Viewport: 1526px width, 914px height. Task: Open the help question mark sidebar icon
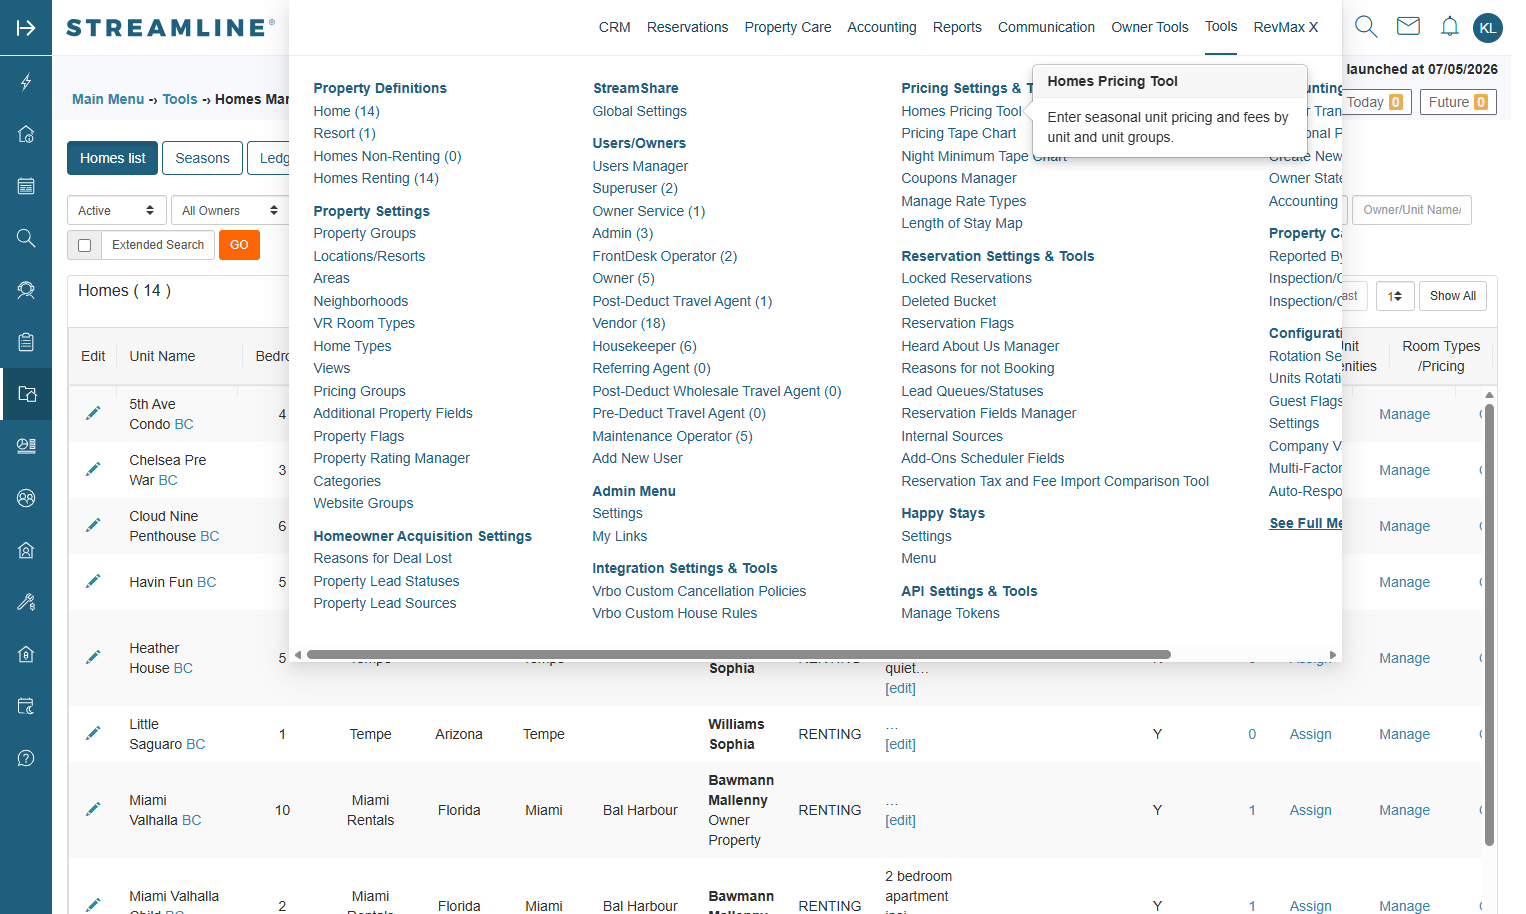point(26,758)
